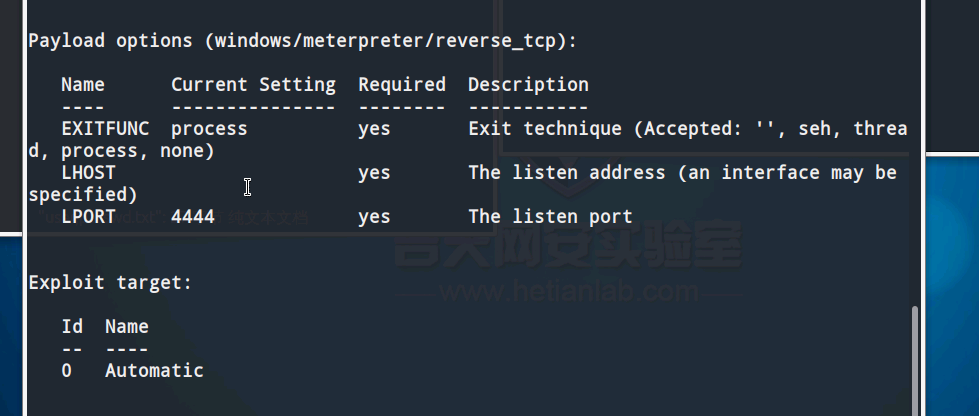
Task: Click the LHOST option name
Action: click(88, 173)
